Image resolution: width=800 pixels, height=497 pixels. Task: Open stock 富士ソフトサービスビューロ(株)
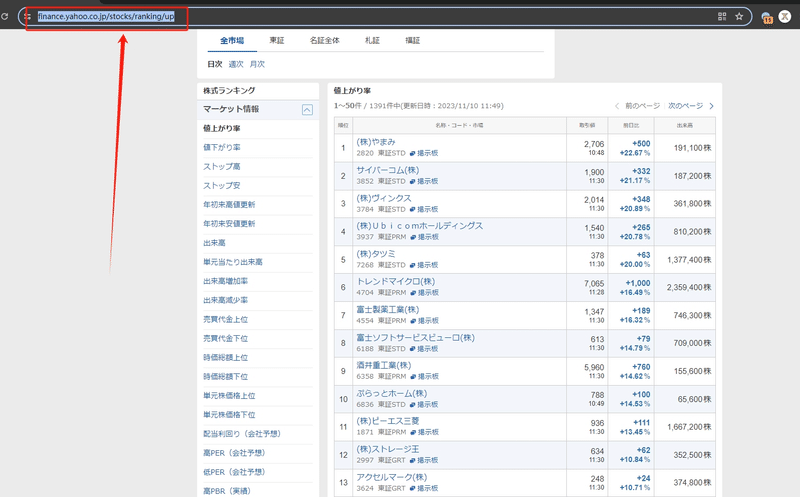415,338
